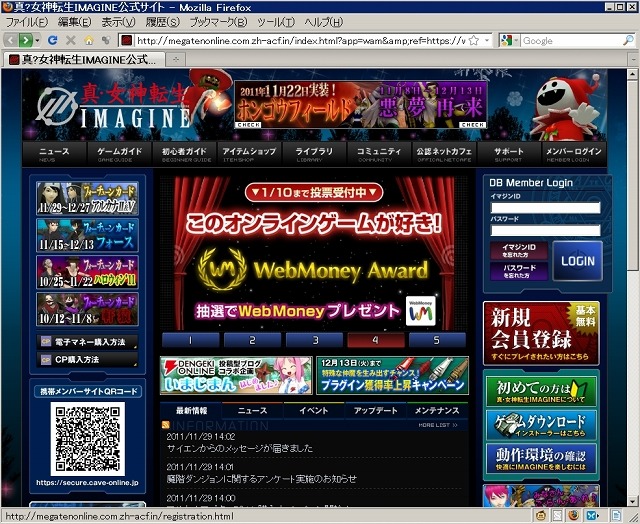Click the blue X add-on status icon

tap(593, 515)
